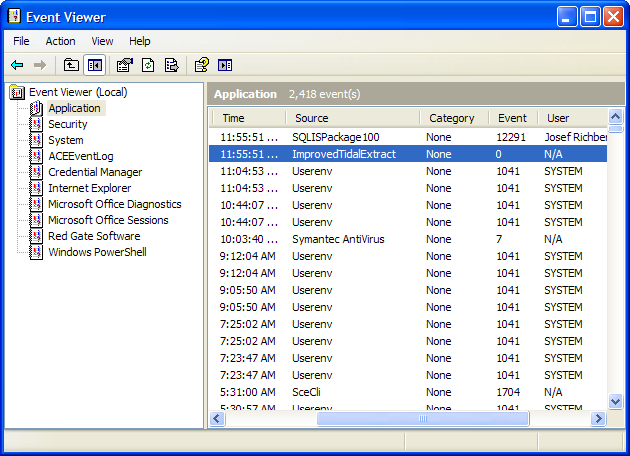This screenshot has width=630, height=456.
Task: Click the Export List toolbar icon
Action: point(172,65)
